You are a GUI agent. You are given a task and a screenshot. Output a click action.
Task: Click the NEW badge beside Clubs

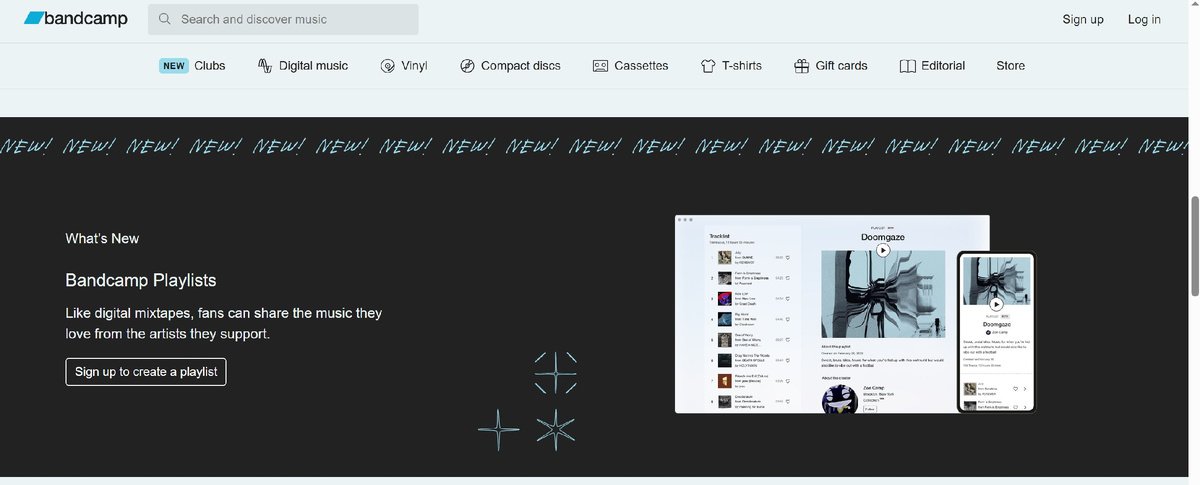[x=174, y=66]
